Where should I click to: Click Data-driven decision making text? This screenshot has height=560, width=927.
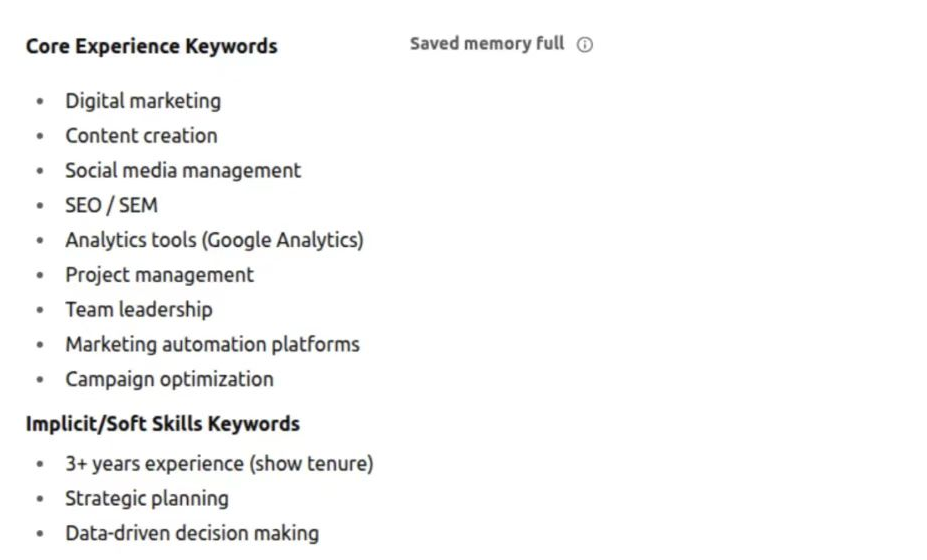tap(192, 533)
